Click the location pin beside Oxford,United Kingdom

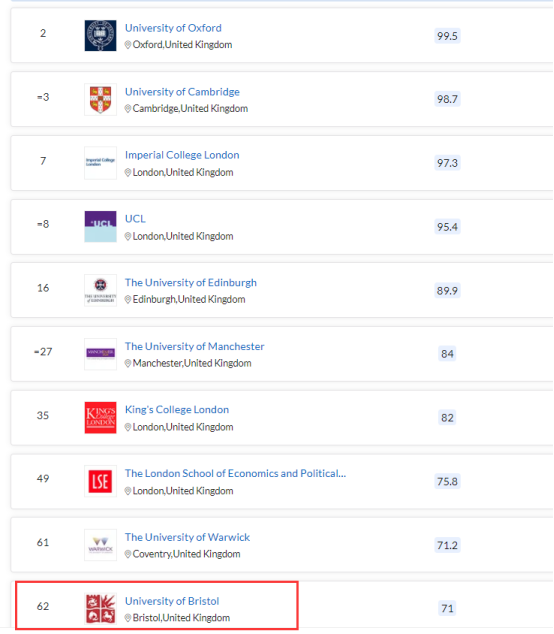pyautogui.click(x=128, y=45)
